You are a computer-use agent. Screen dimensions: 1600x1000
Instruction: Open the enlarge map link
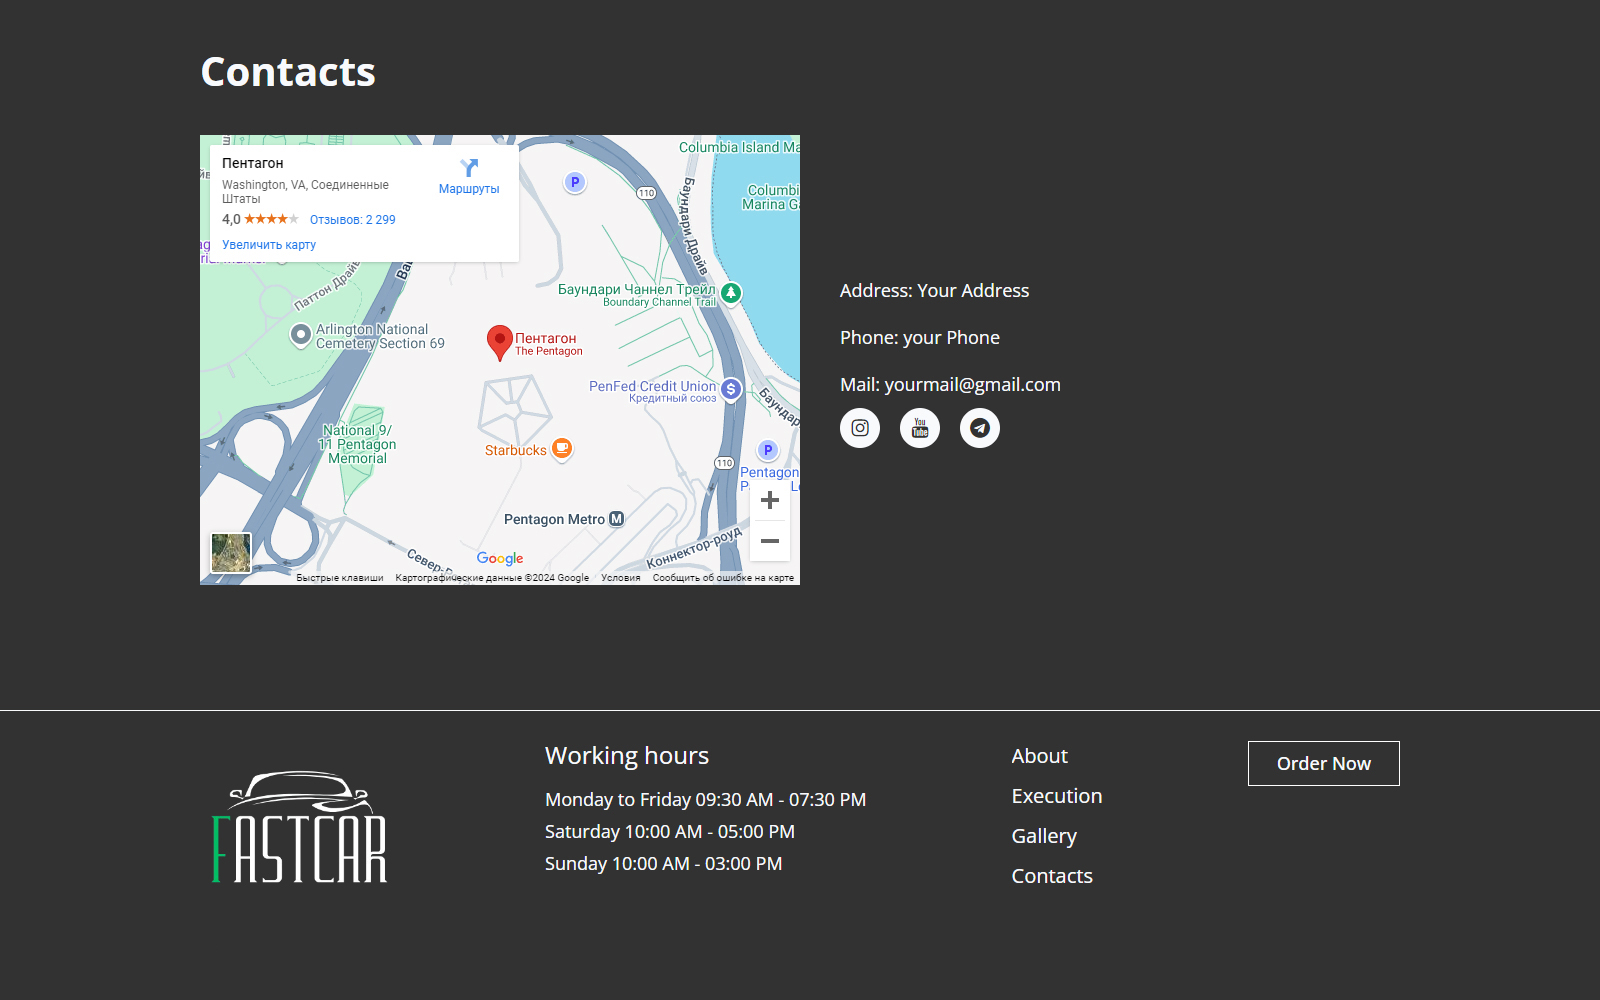point(269,245)
